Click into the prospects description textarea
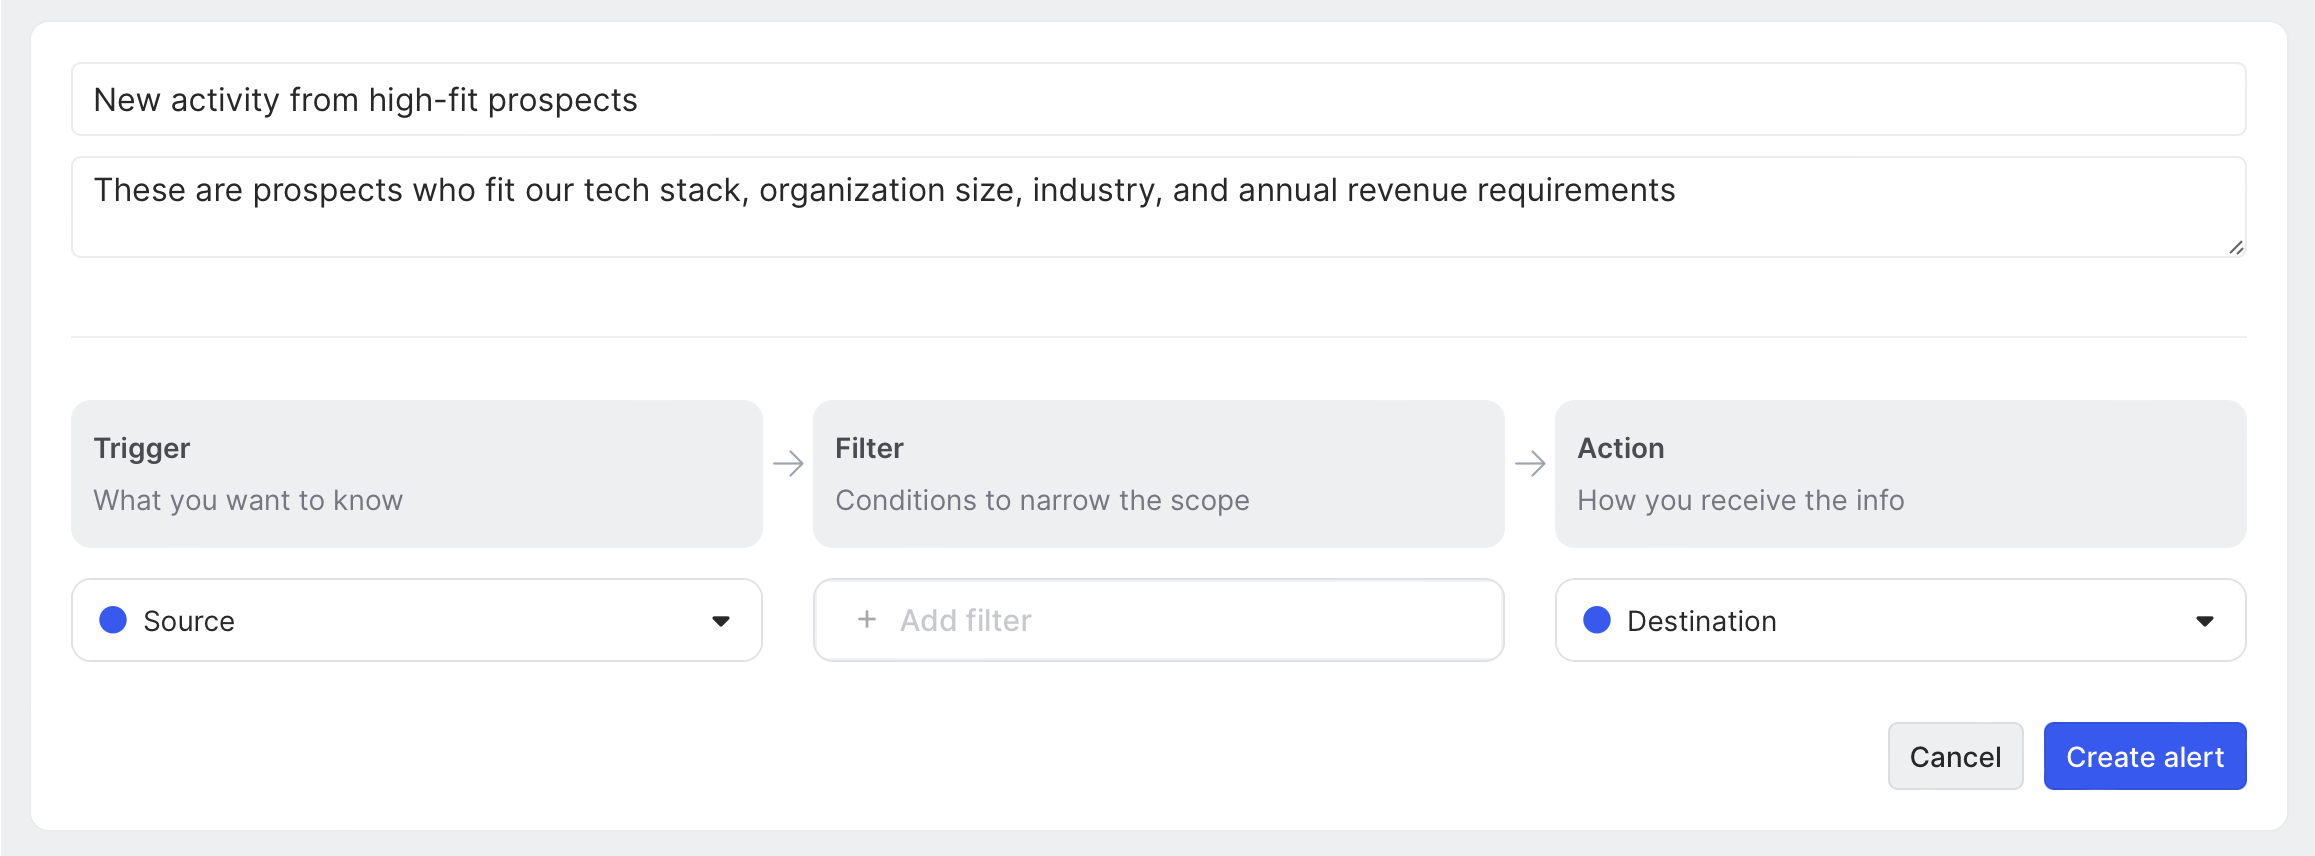 pyautogui.click(x=1158, y=207)
